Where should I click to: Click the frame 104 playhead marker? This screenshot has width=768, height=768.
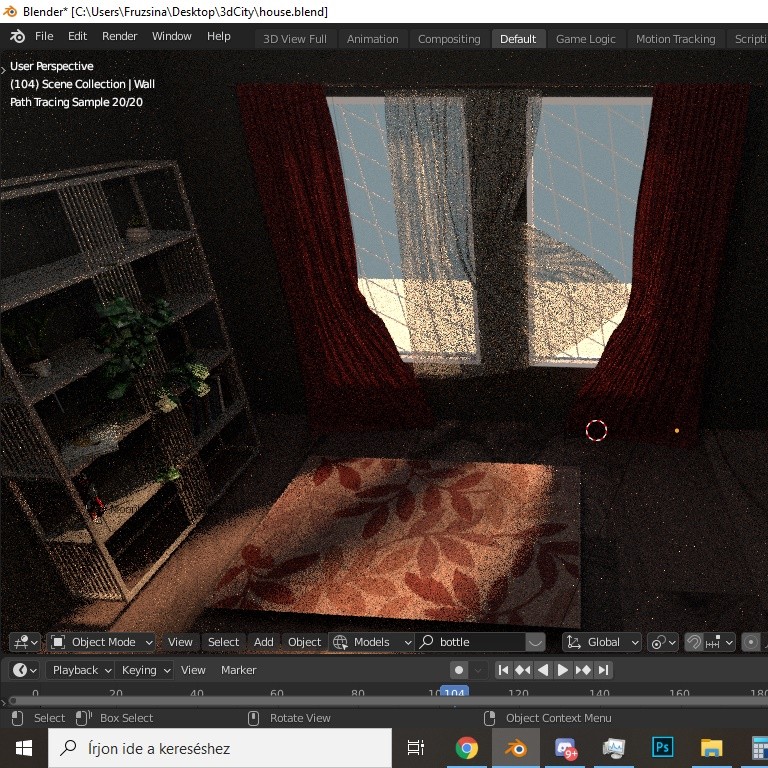[455, 692]
